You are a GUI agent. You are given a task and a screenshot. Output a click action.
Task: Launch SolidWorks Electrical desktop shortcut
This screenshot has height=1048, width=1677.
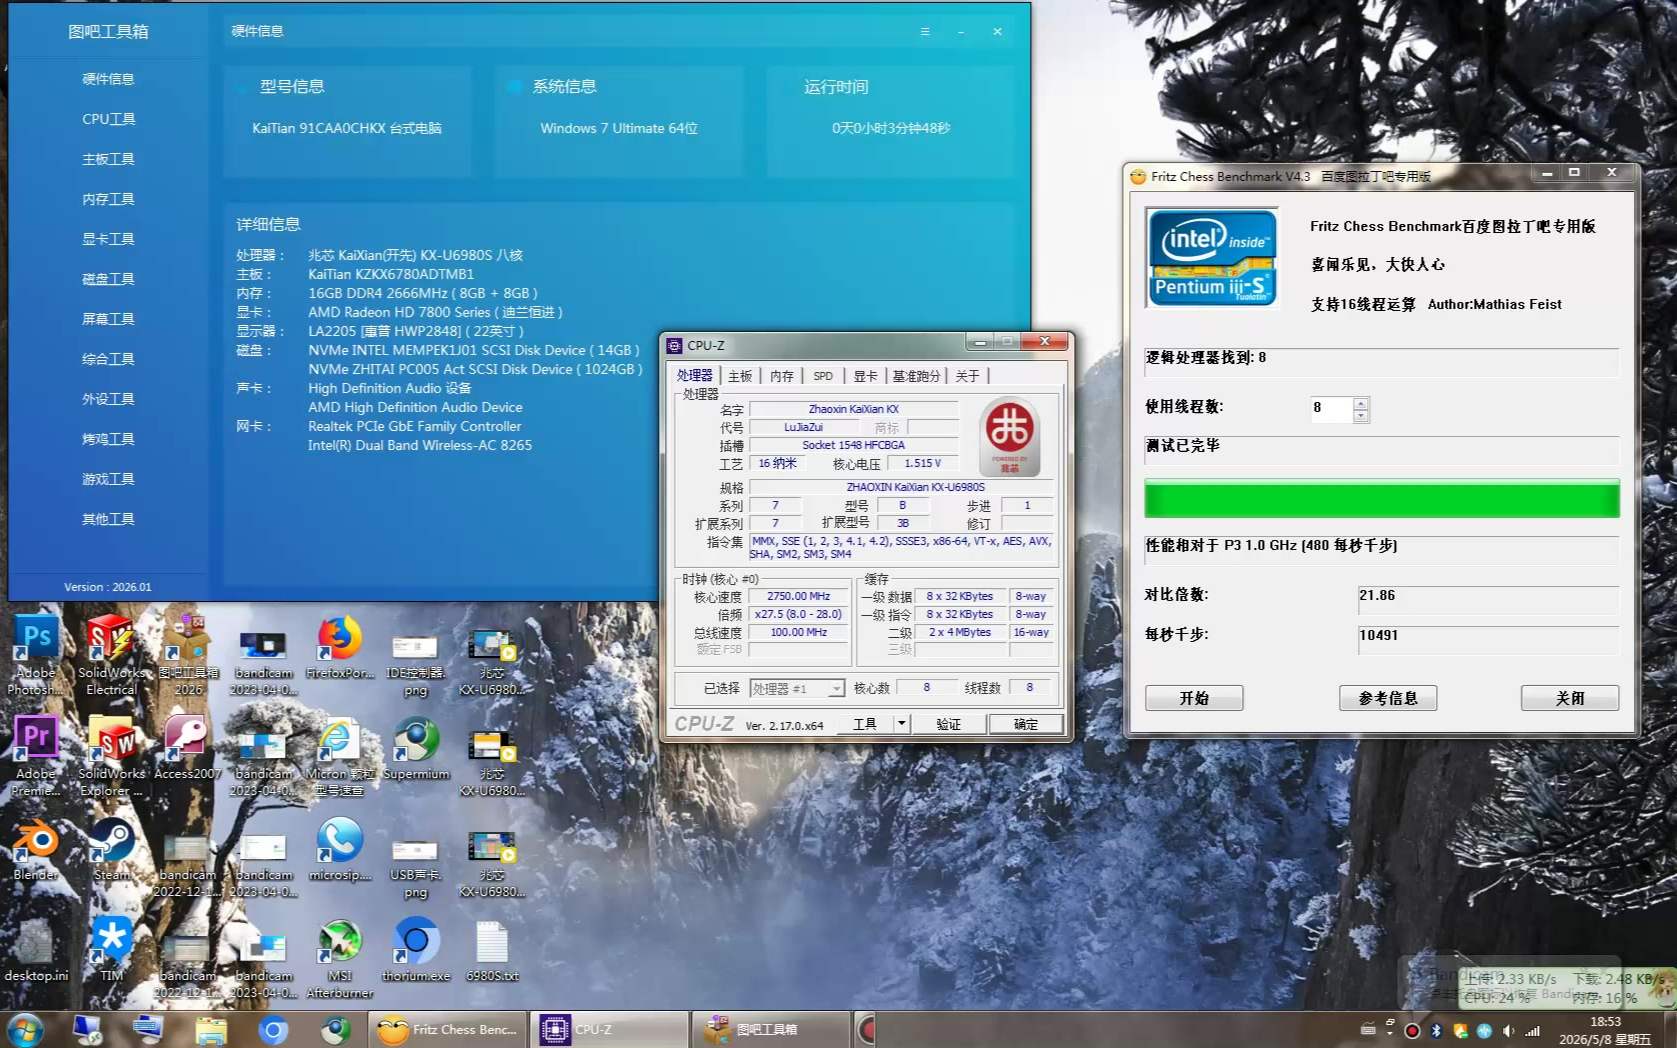pos(111,655)
